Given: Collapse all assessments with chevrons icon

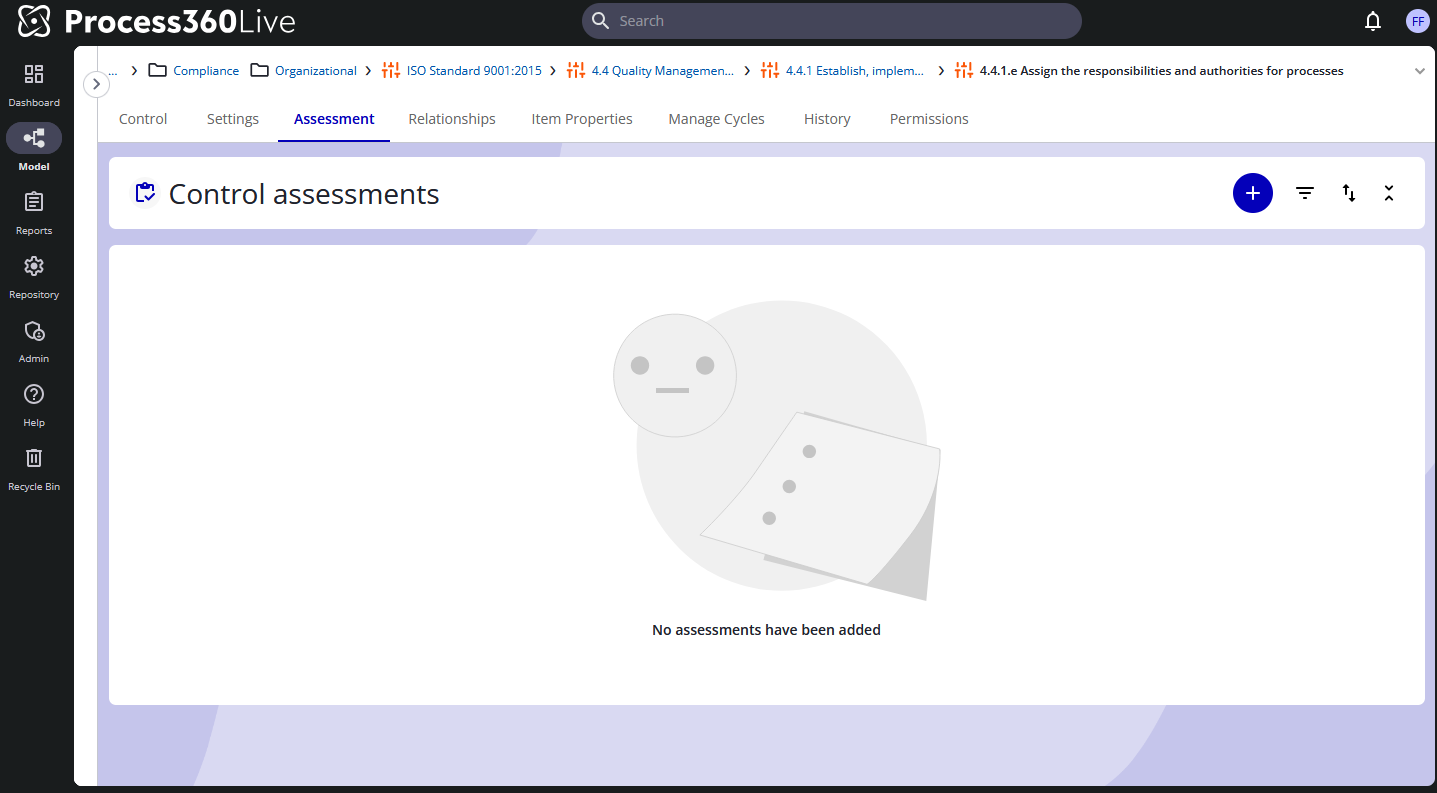Looking at the screenshot, I should (x=1389, y=193).
